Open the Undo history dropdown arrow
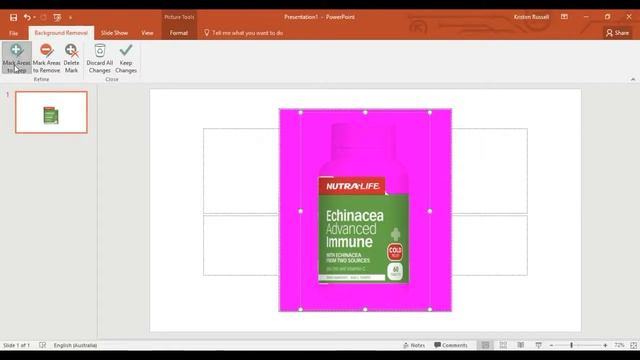640x360 pixels. [x=34, y=17]
